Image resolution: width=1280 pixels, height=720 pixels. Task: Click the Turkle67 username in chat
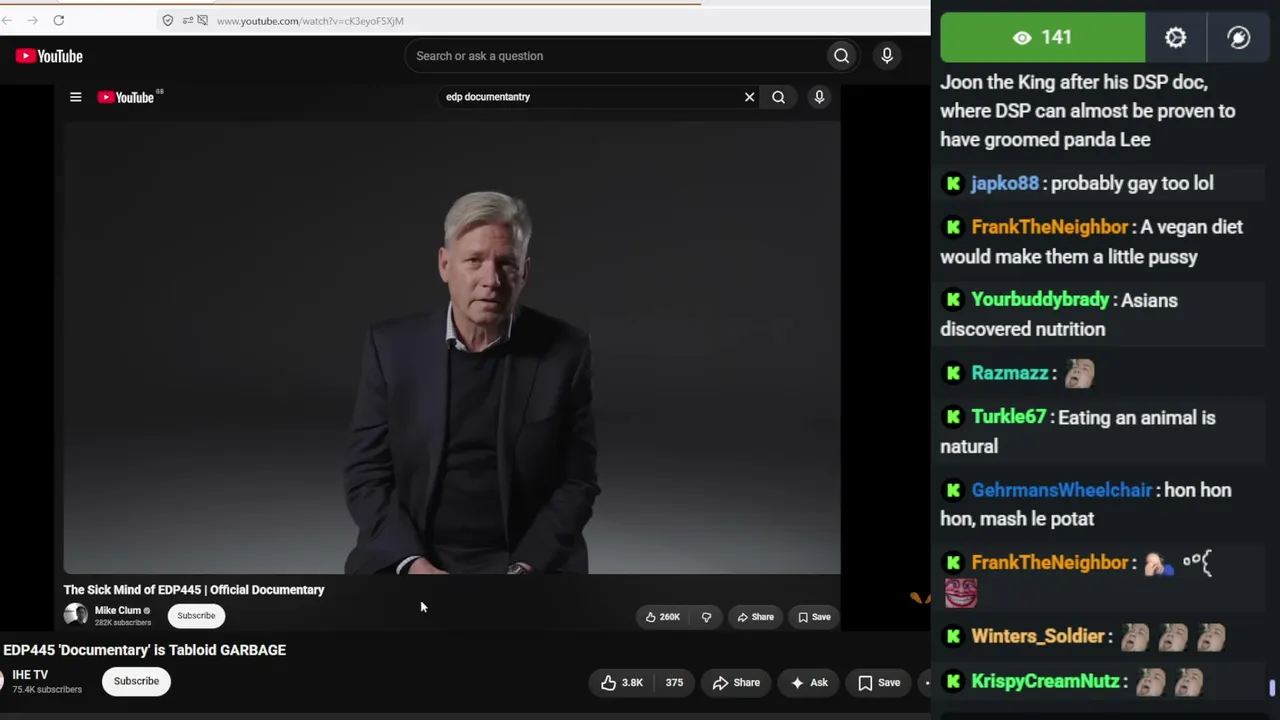pos(1008,417)
